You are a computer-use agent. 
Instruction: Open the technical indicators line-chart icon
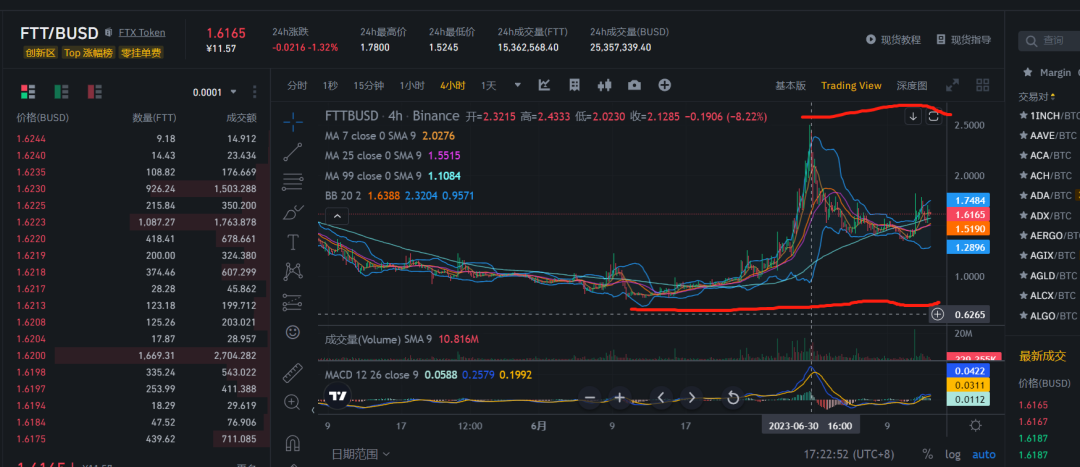tap(544, 85)
